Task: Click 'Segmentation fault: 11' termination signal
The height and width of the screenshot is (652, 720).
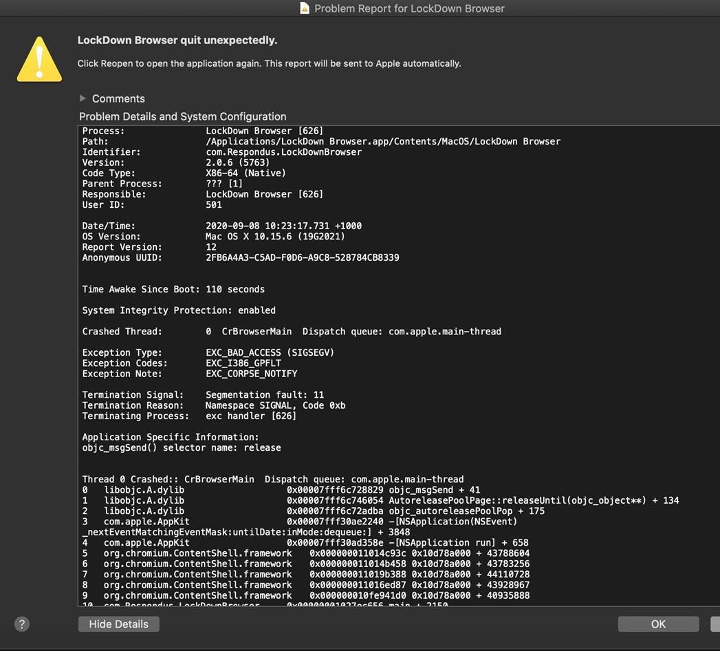Action: coord(264,395)
